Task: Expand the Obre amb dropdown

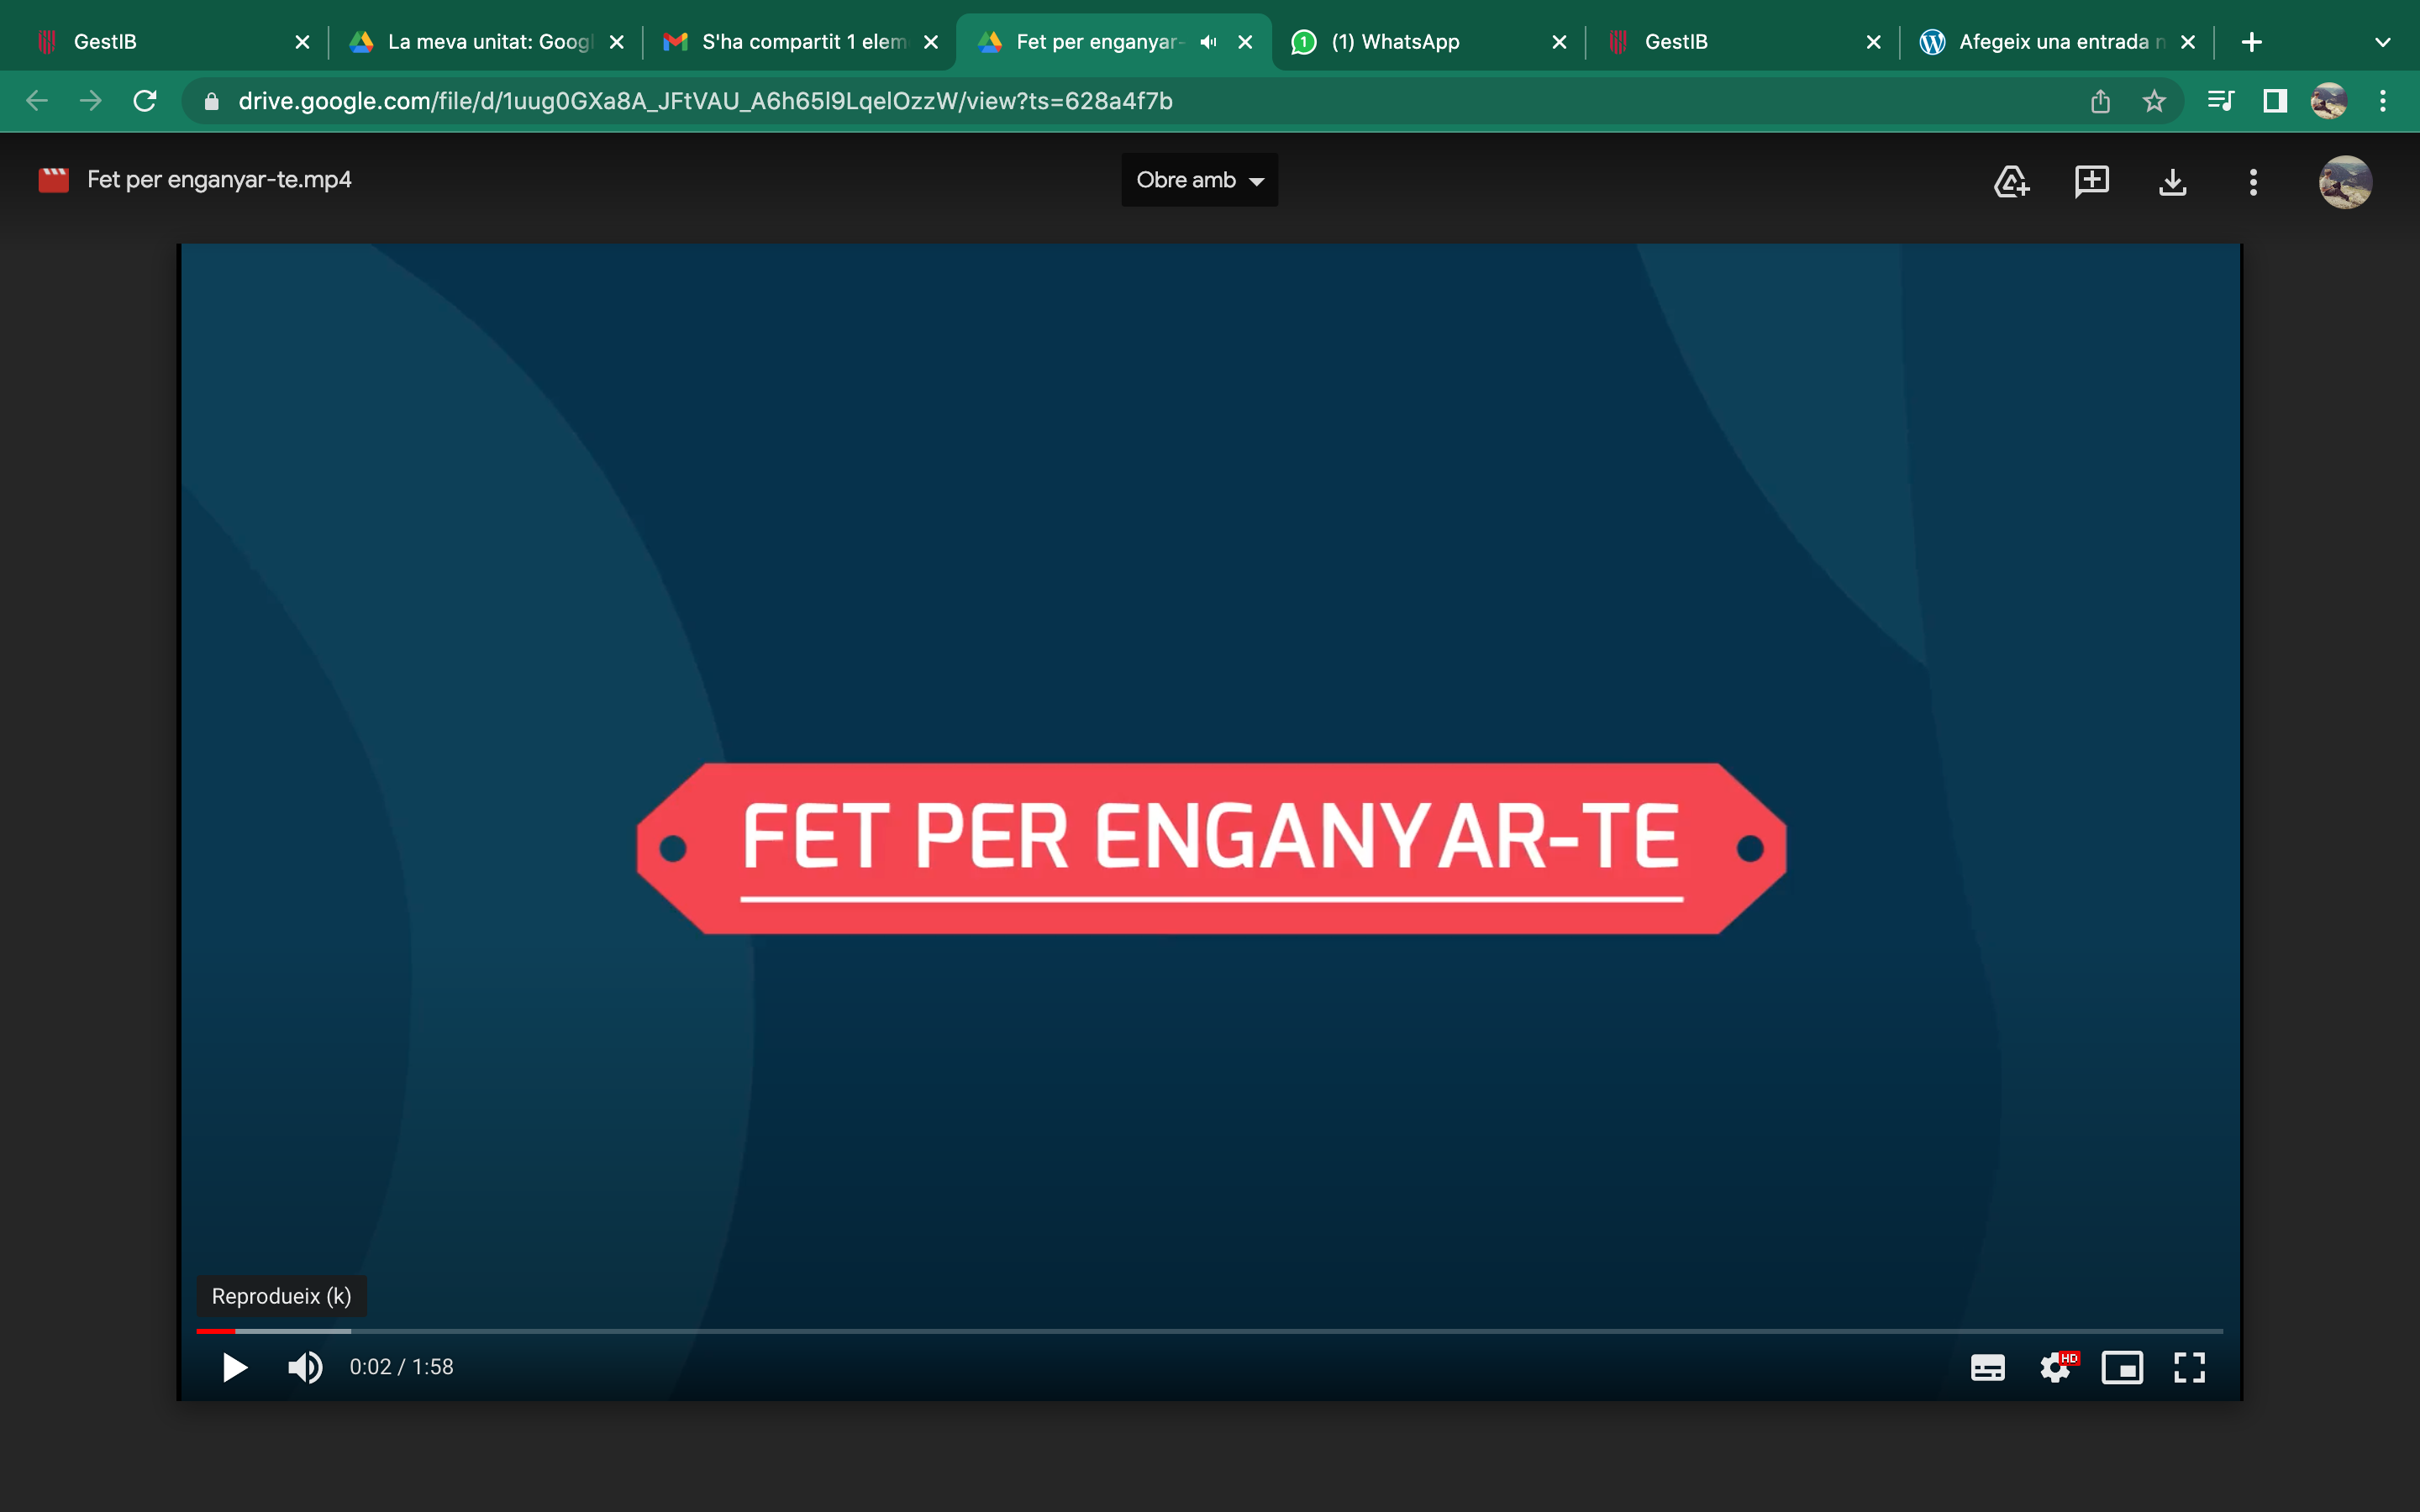Action: click(x=1199, y=180)
